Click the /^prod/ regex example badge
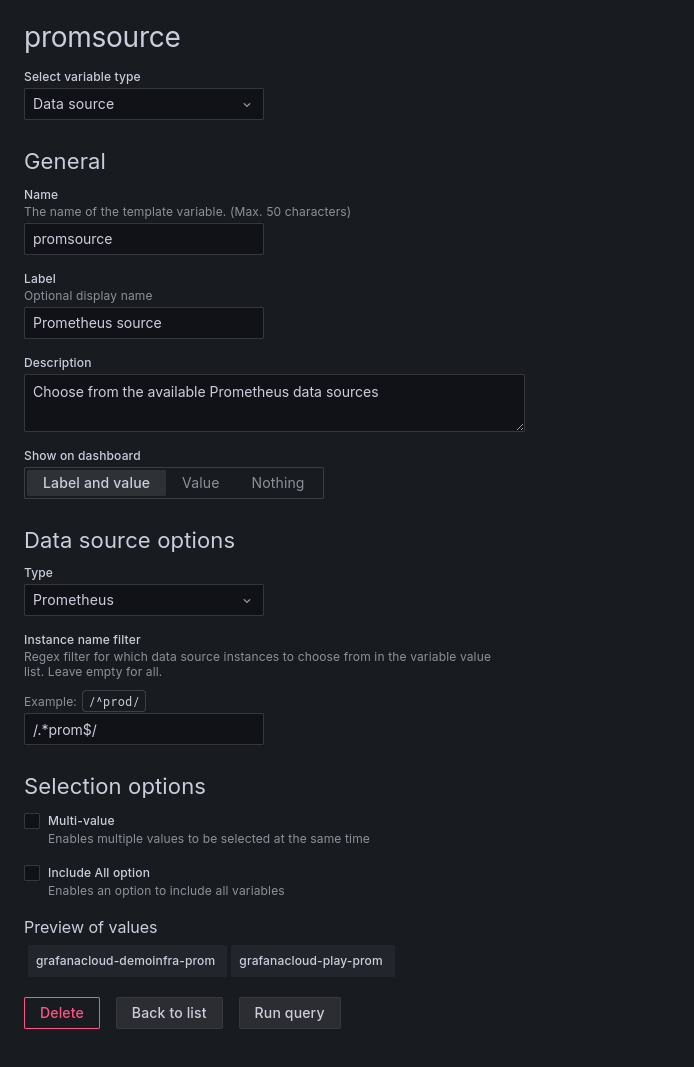The image size is (694, 1067). pyautogui.click(x=114, y=701)
